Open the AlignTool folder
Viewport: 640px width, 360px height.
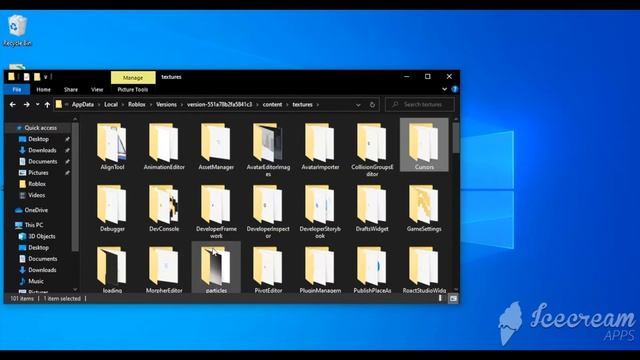(x=112, y=147)
